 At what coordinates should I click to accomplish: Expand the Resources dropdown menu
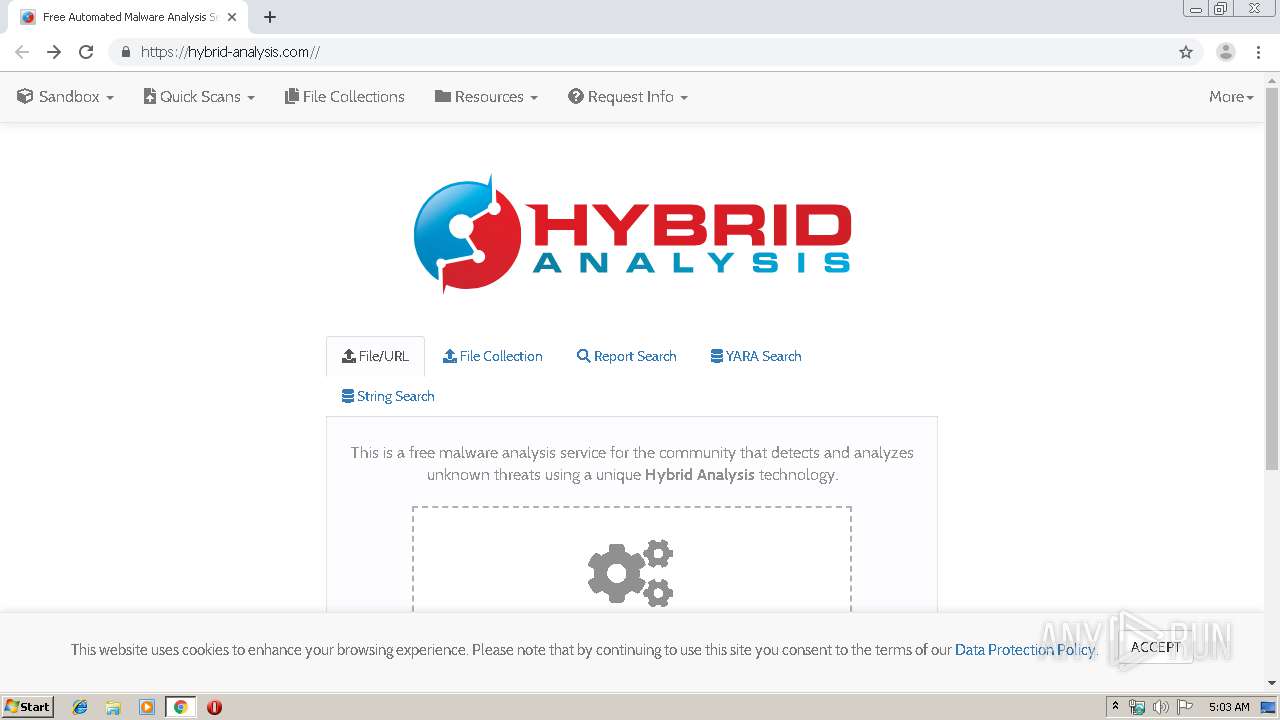pos(486,97)
